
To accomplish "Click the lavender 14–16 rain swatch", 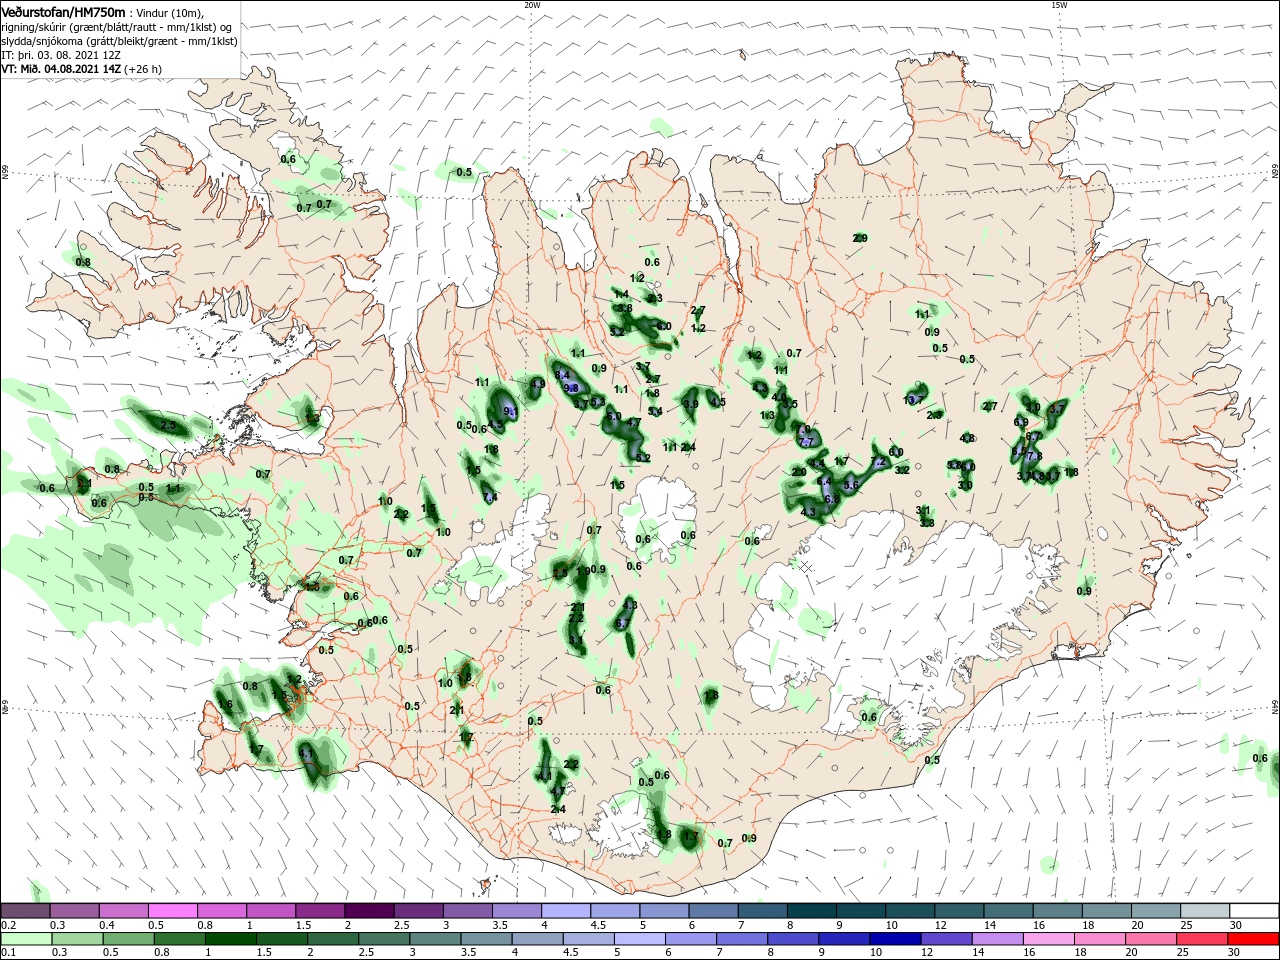I will pos(999,939).
